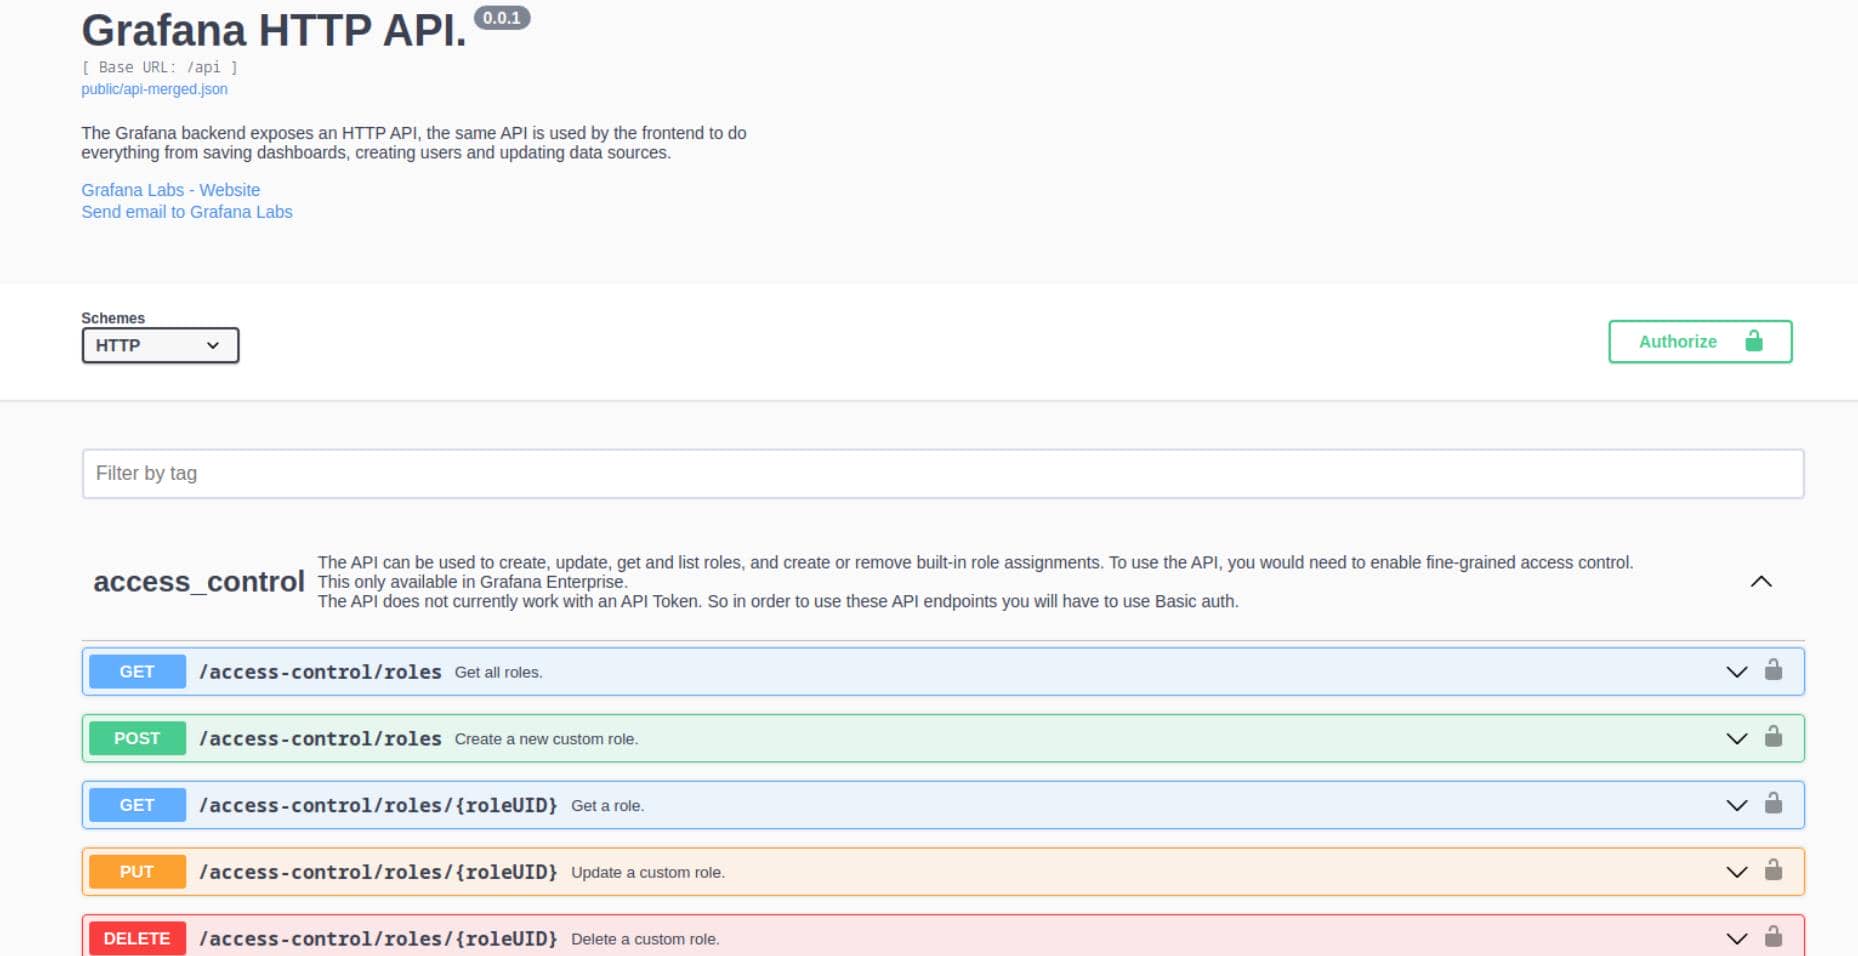Click the orange PUT method badge
This screenshot has height=956, width=1858.
point(137,872)
